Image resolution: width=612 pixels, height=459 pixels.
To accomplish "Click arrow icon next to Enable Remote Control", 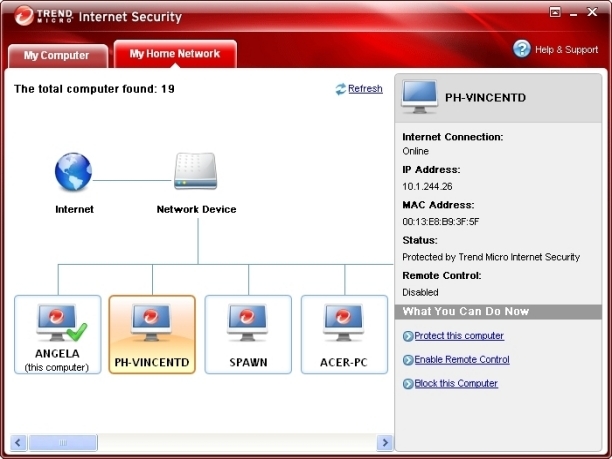I will pos(408,360).
